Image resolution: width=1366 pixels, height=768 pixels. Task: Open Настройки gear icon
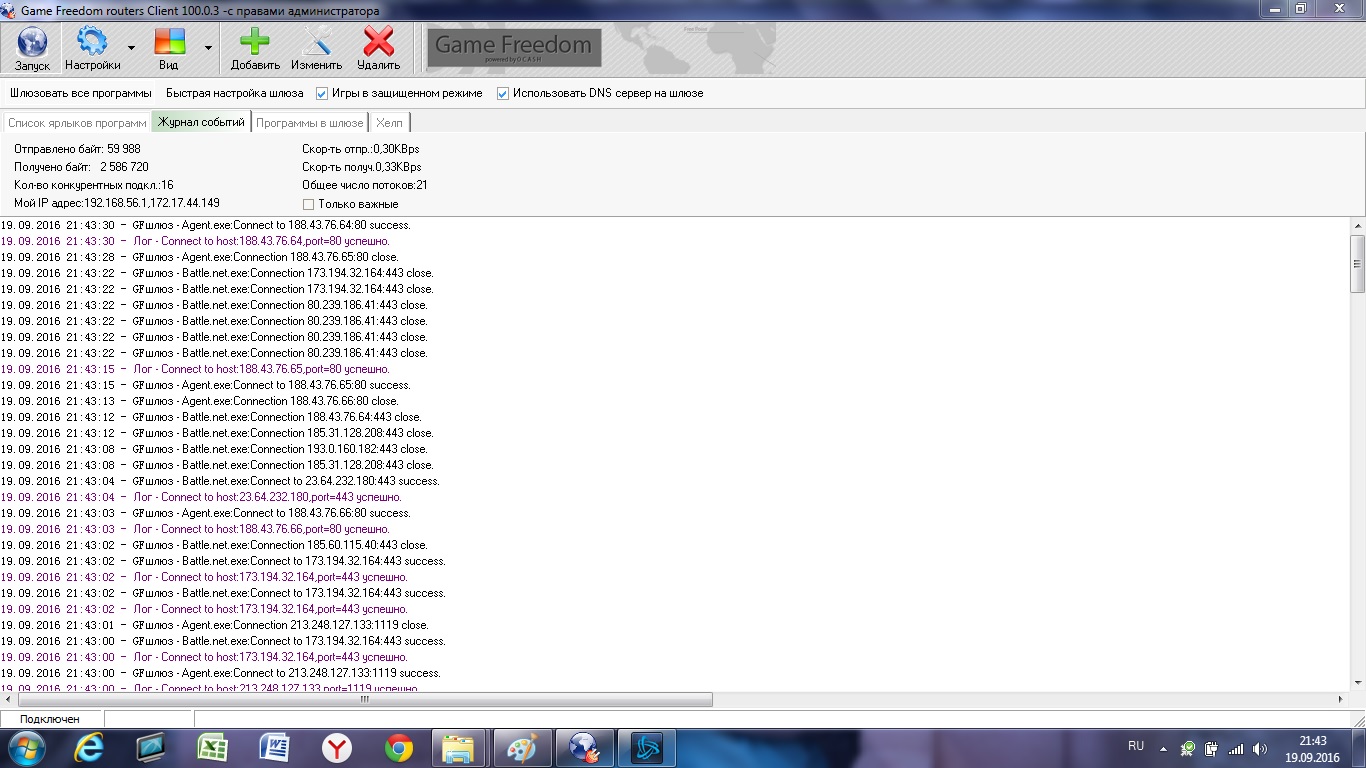click(x=92, y=43)
